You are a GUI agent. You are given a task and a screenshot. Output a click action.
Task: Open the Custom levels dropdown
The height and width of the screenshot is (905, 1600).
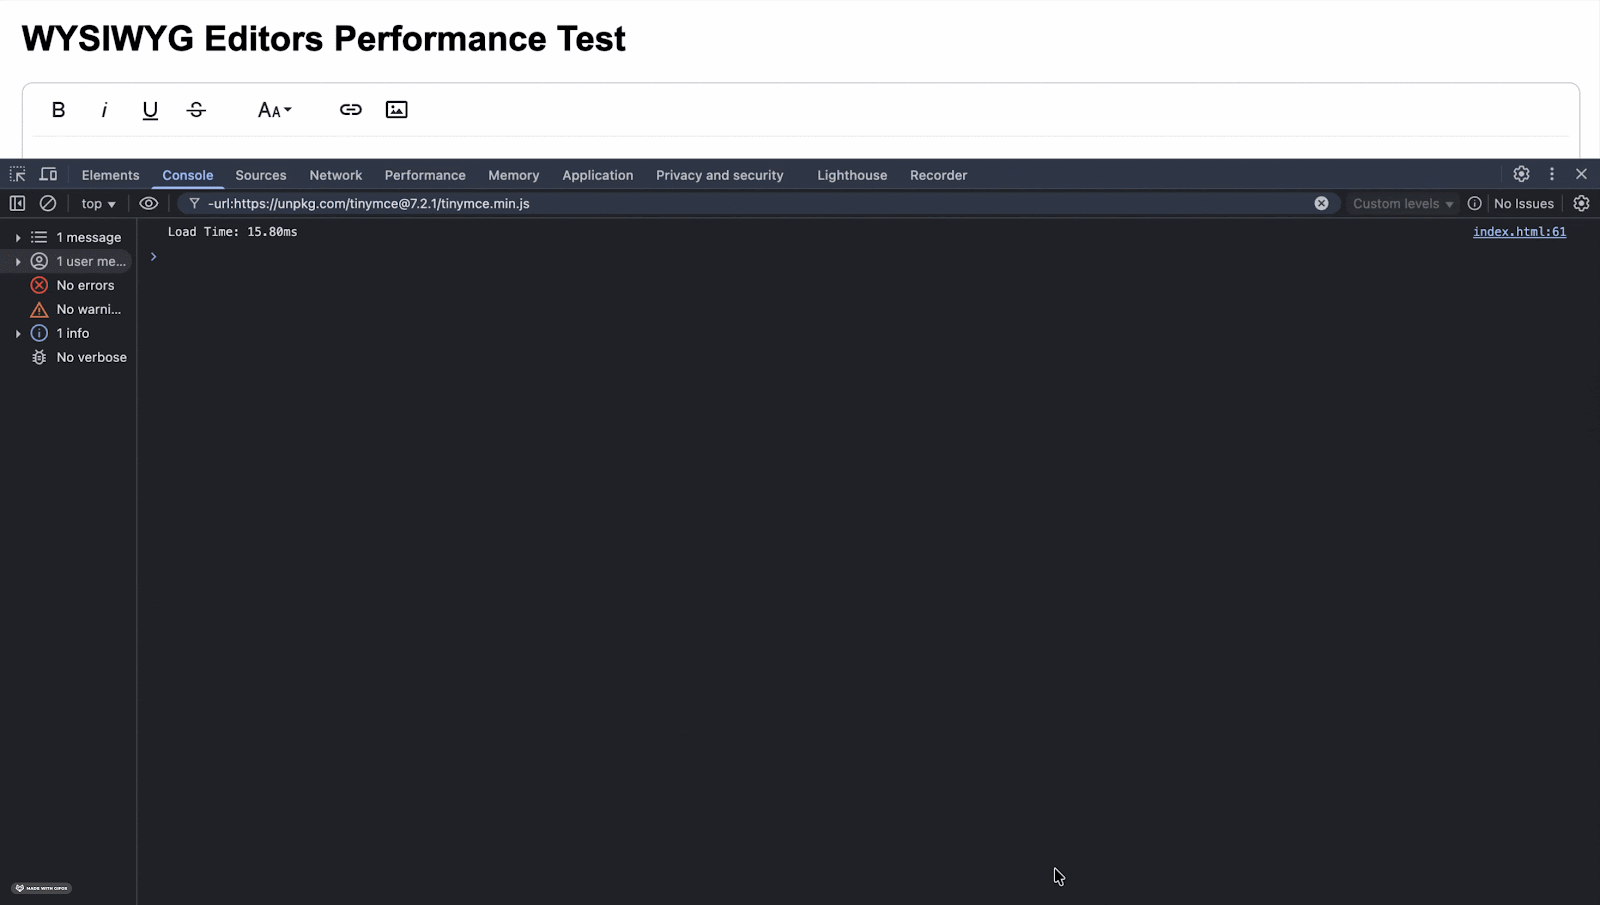(1401, 203)
